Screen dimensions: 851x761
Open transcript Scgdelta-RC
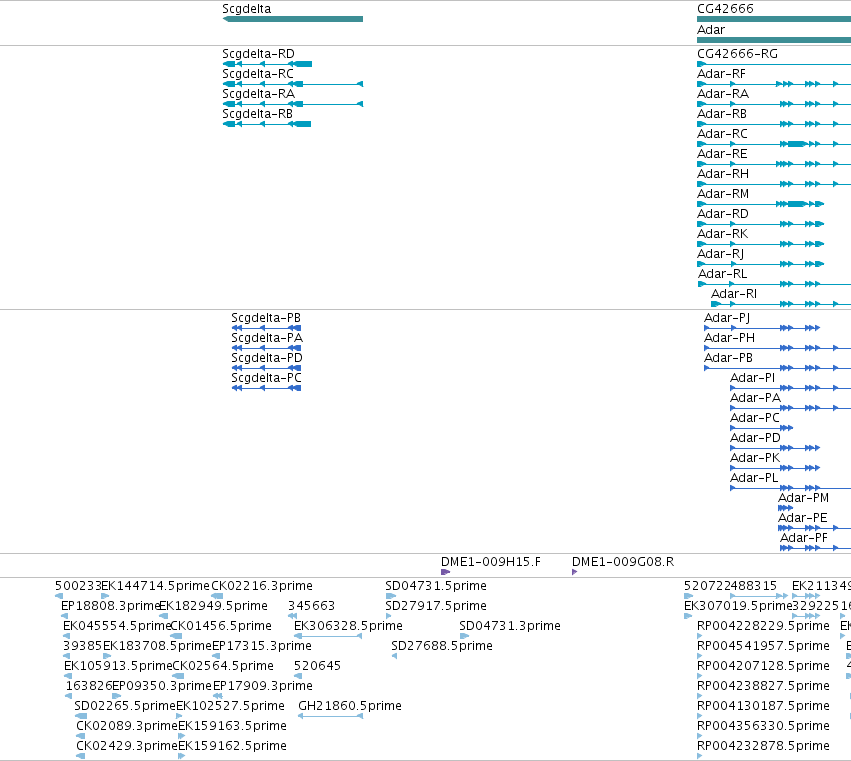click(x=258, y=74)
